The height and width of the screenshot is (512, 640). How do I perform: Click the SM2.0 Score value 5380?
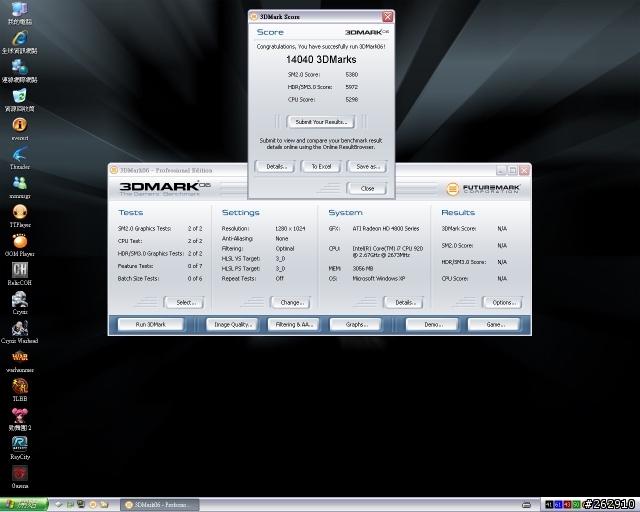coord(351,75)
